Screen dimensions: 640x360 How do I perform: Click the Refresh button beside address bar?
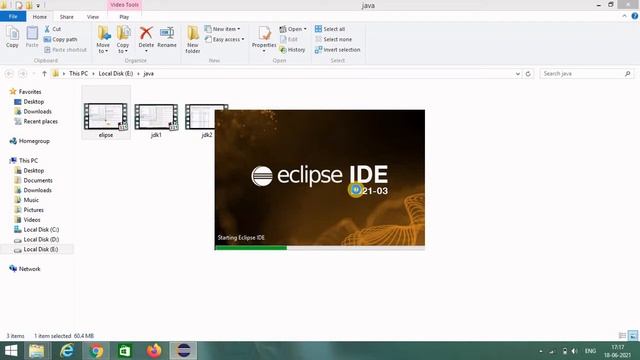528,73
